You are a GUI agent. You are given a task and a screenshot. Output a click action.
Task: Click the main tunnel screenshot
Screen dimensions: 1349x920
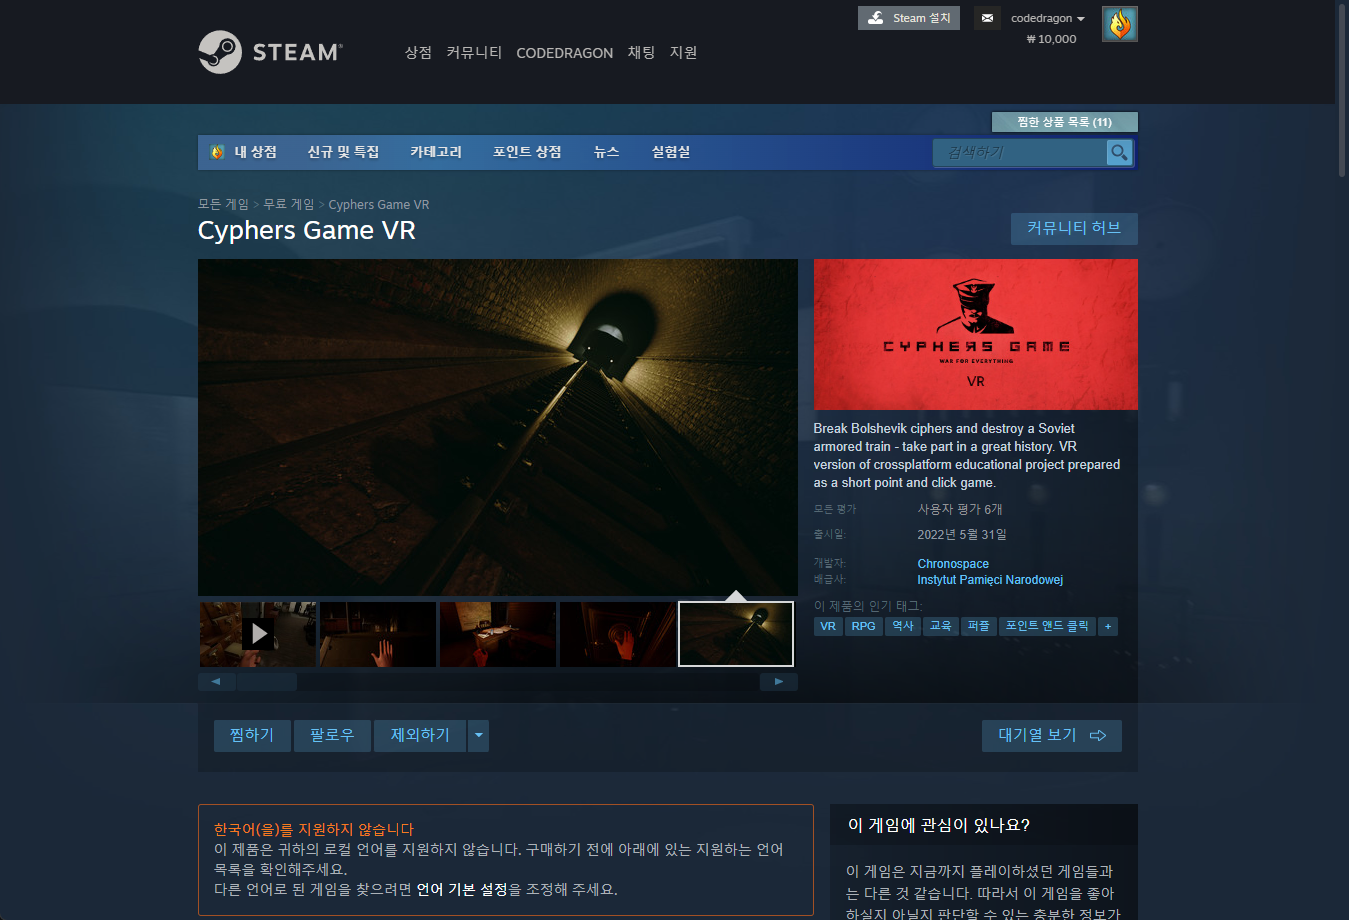pyautogui.click(x=498, y=428)
